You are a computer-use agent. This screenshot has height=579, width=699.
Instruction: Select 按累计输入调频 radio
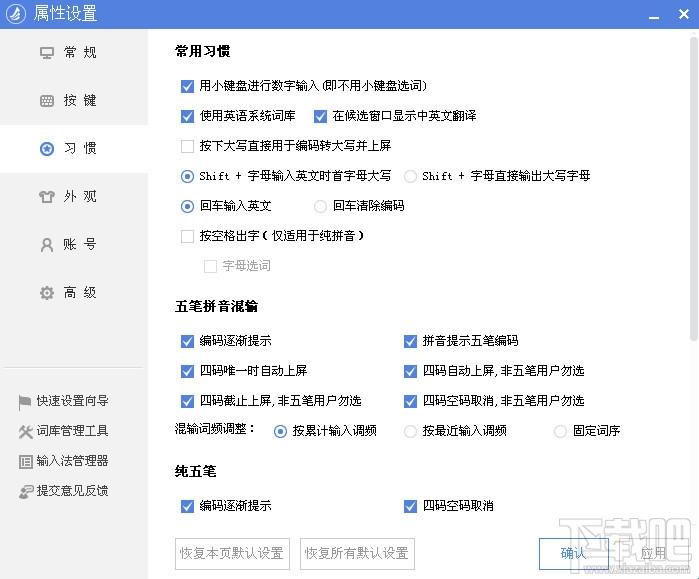click(x=280, y=431)
